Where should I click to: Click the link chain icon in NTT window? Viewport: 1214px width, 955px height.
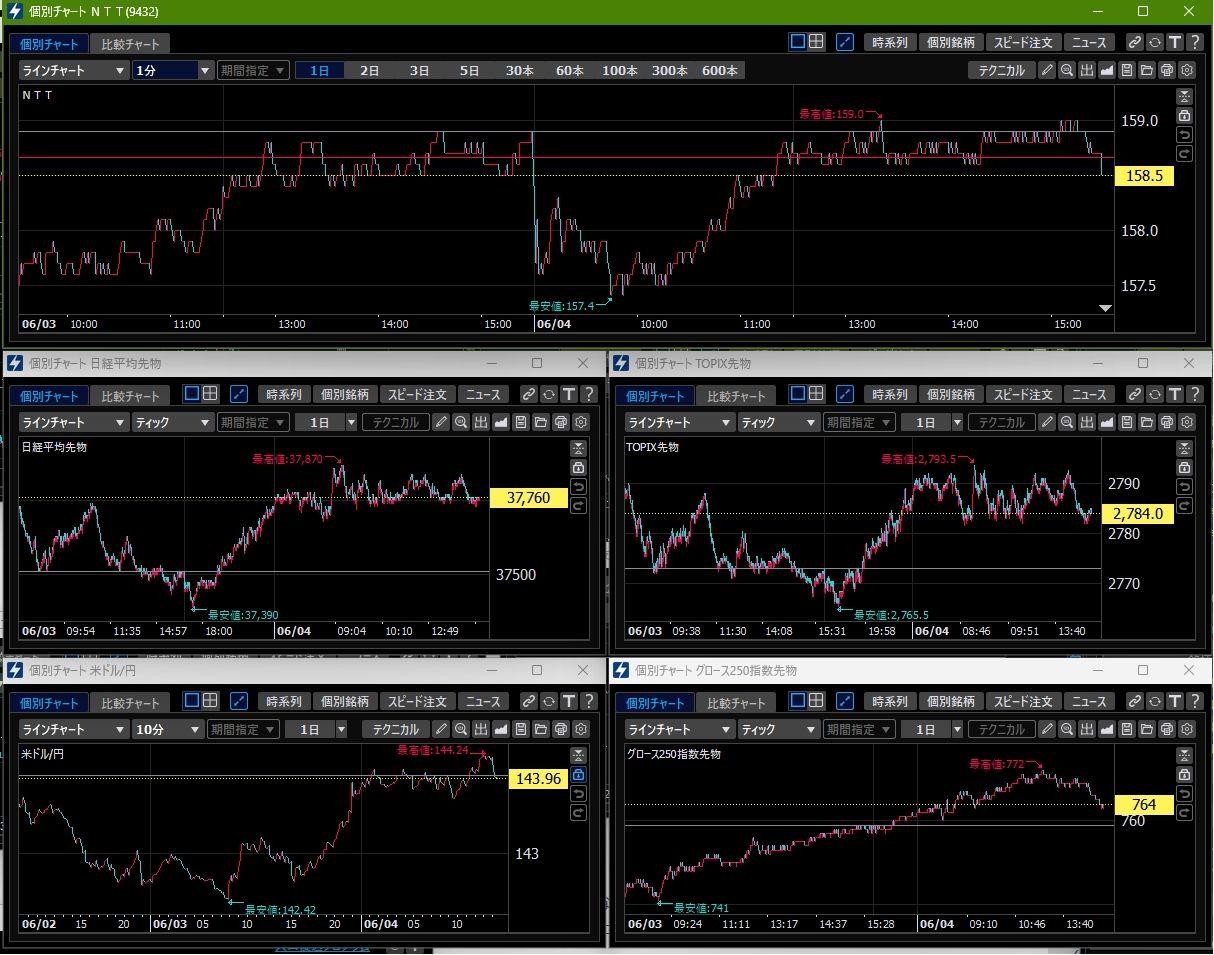point(1135,42)
